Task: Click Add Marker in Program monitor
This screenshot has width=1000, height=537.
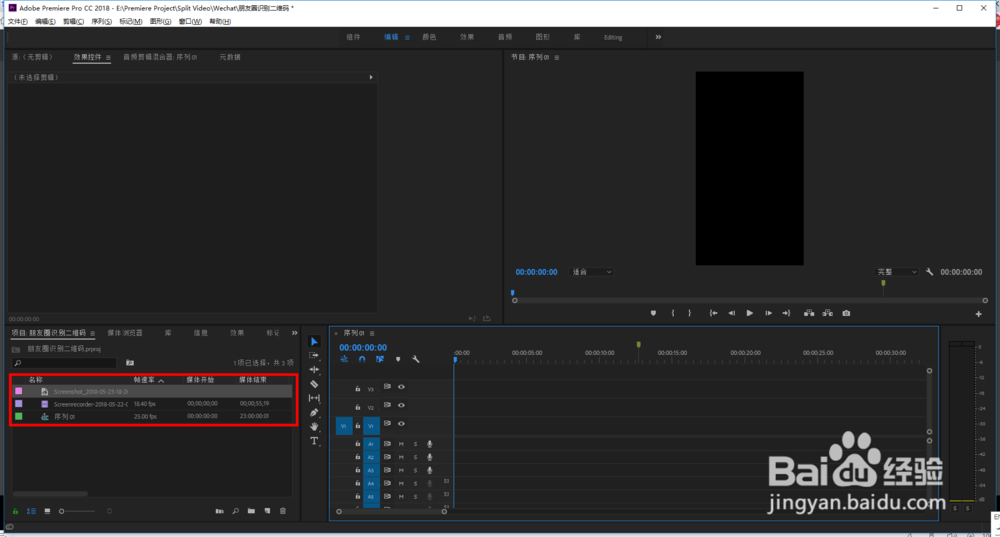Action: (653, 313)
